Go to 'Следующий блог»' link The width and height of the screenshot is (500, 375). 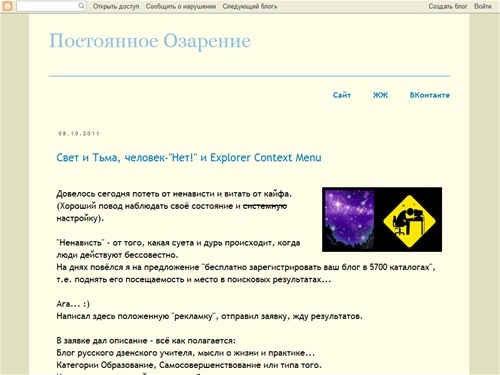(x=250, y=6)
